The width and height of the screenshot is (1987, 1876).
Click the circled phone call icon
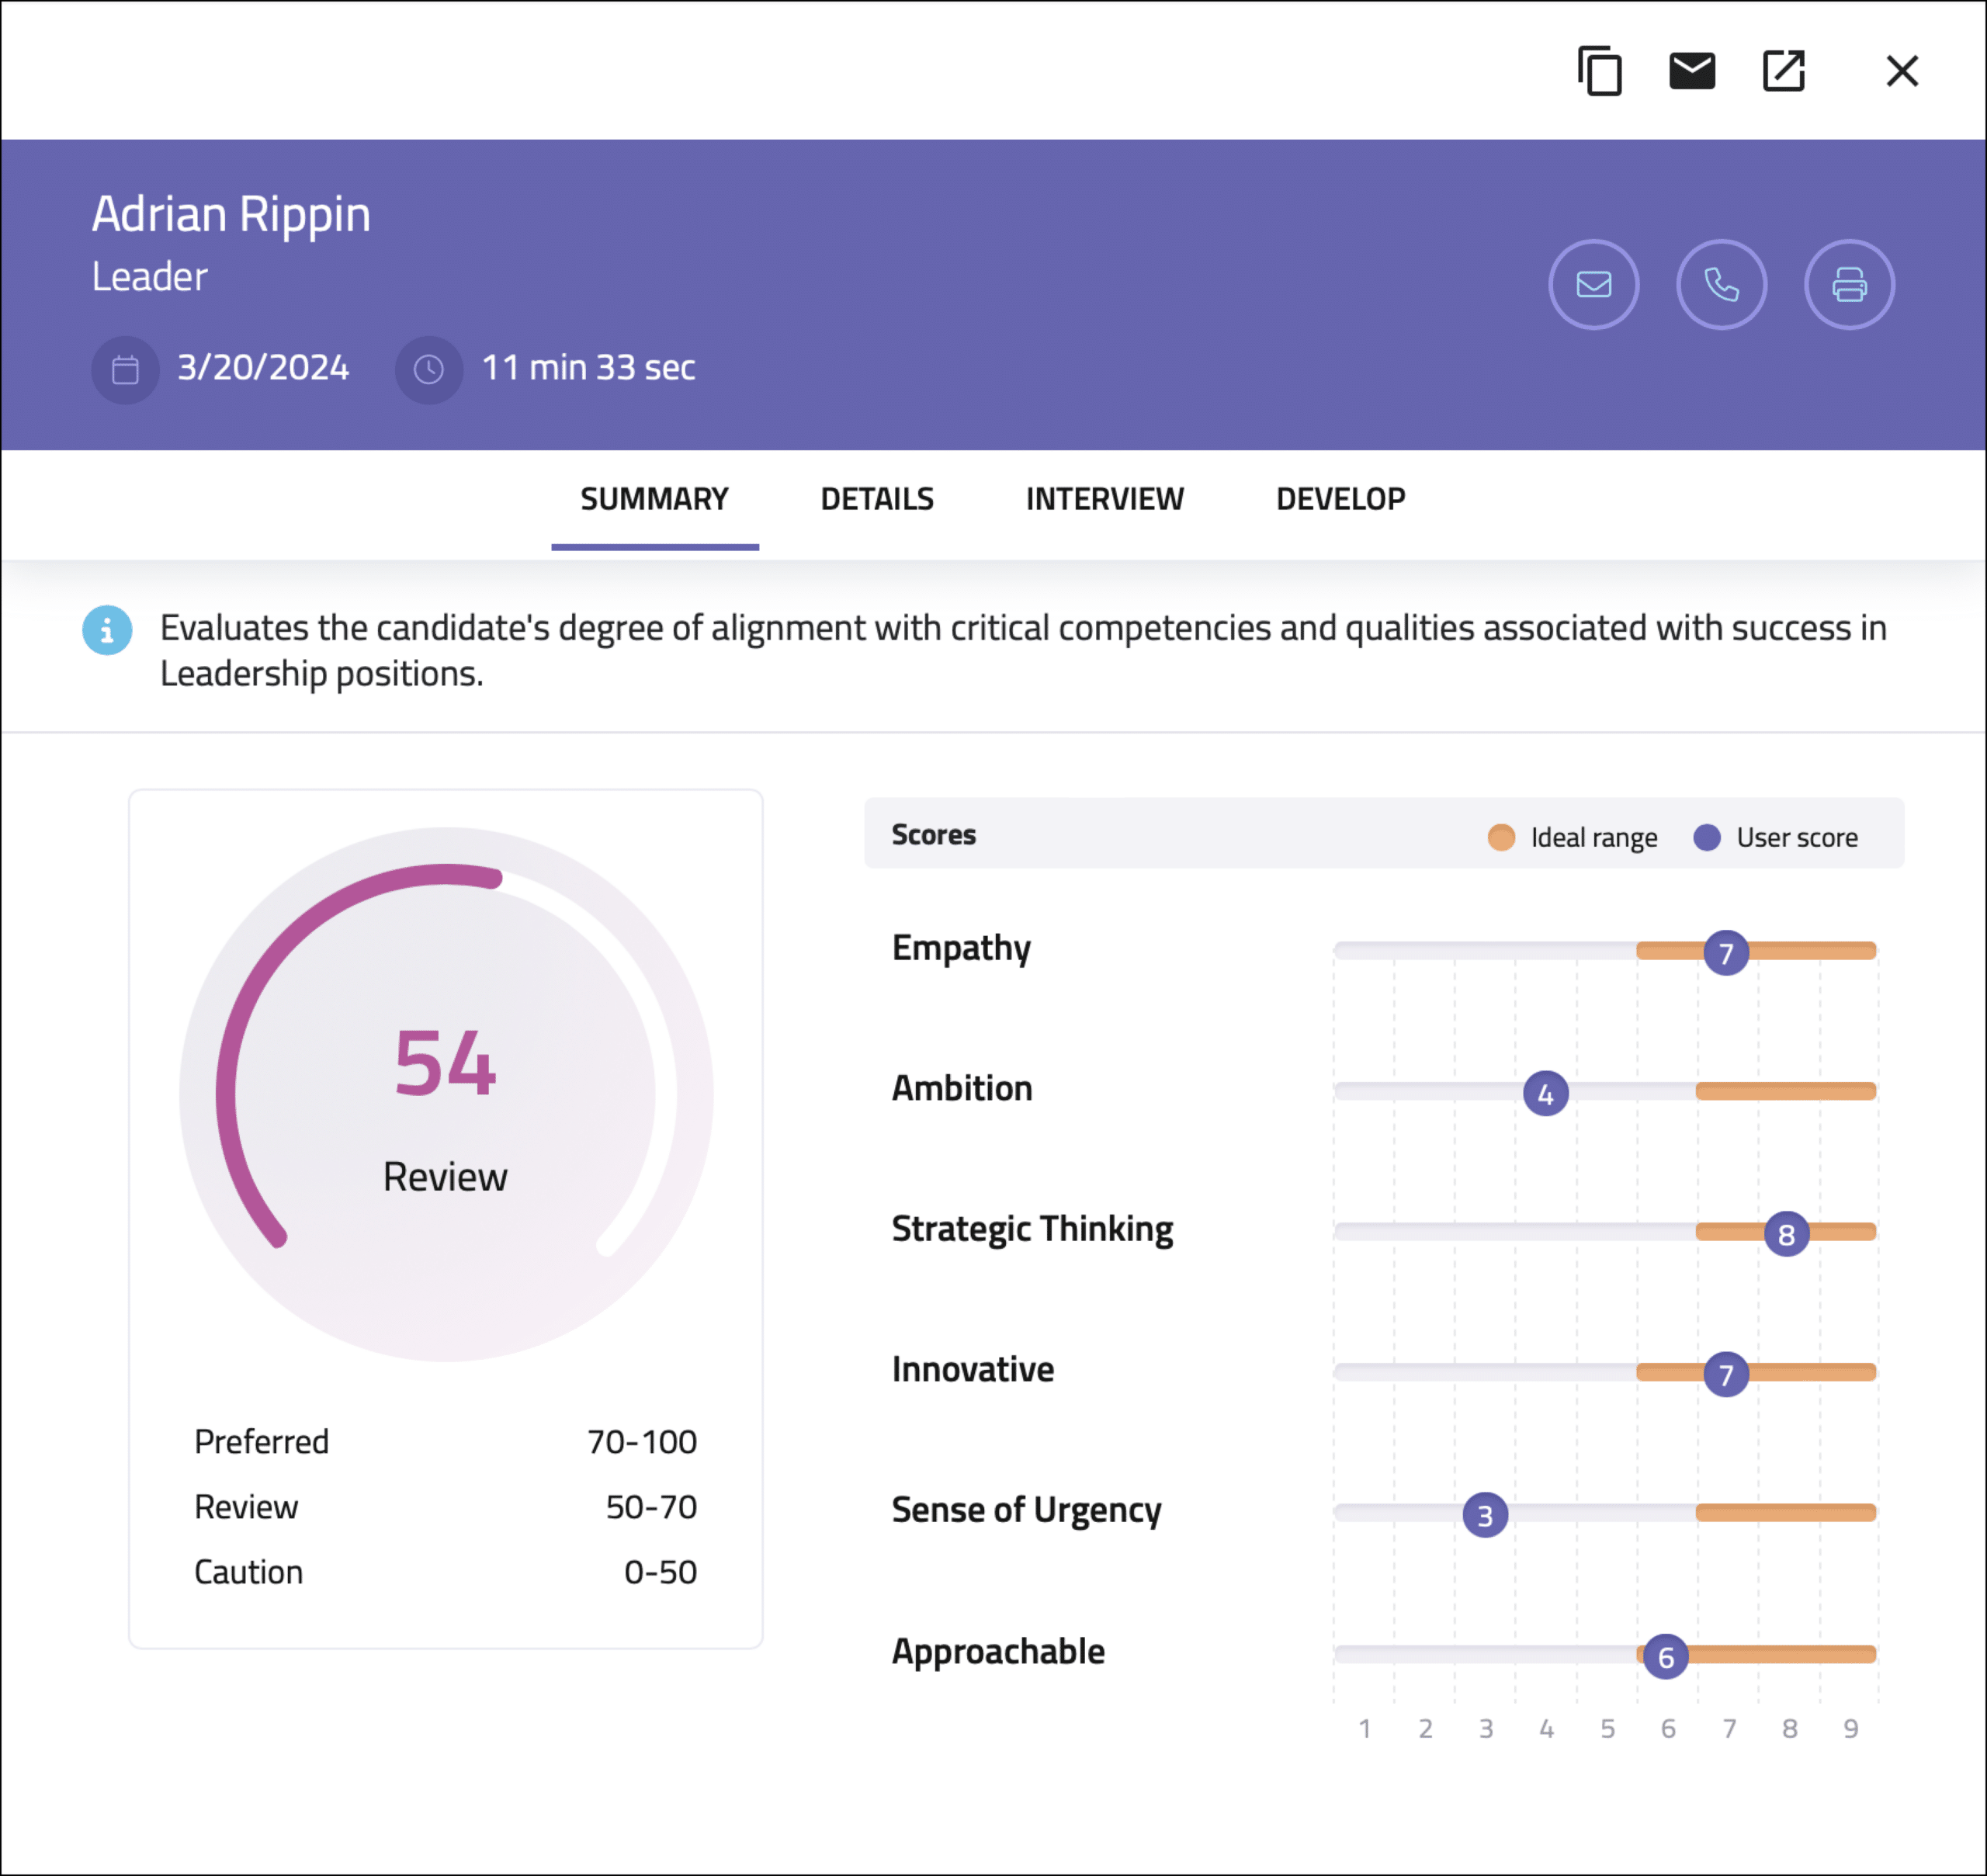[x=1721, y=284]
